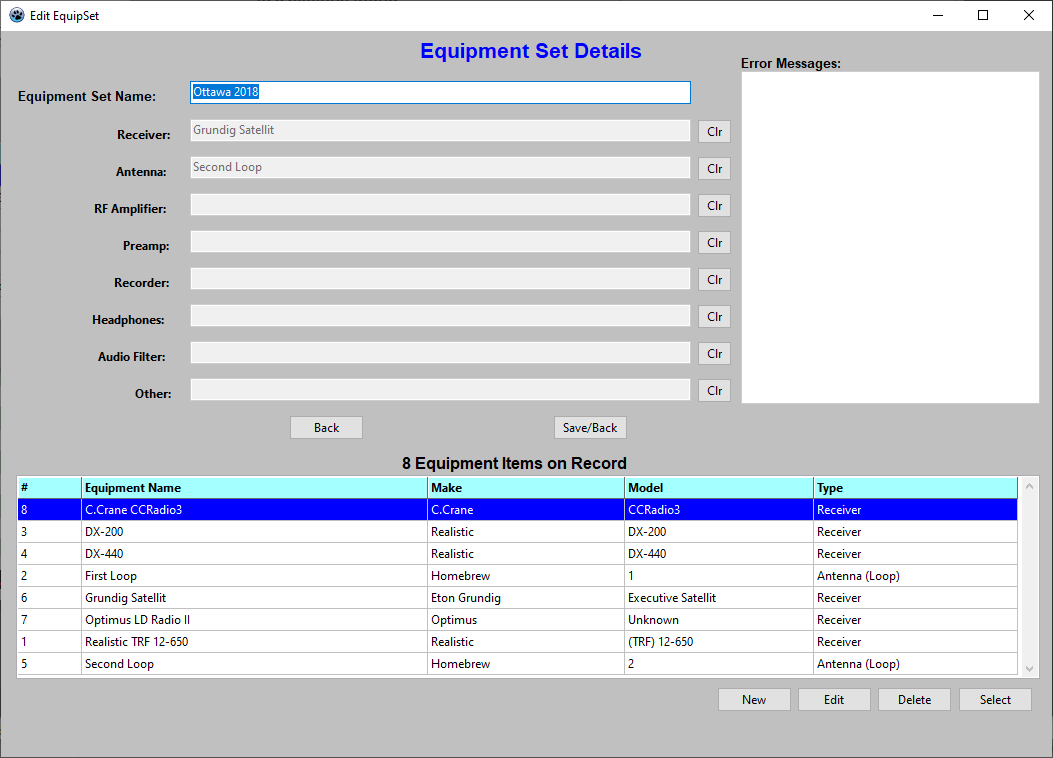Image resolution: width=1053 pixels, height=758 pixels.
Task: Click the Type column header
Action: 914,488
